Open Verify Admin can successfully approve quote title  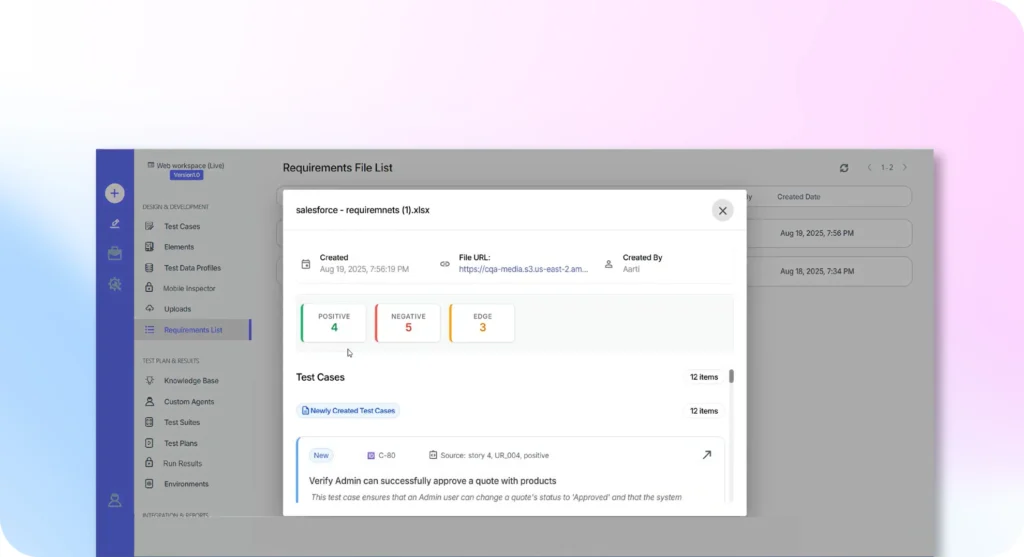tap(432, 481)
